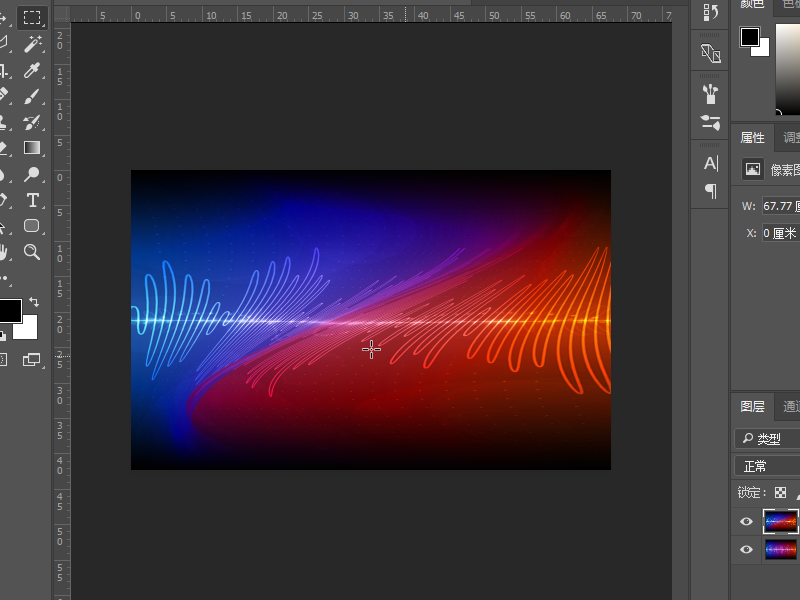Select the Gradient tool
This screenshot has width=800, height=600.
(32, 148)
